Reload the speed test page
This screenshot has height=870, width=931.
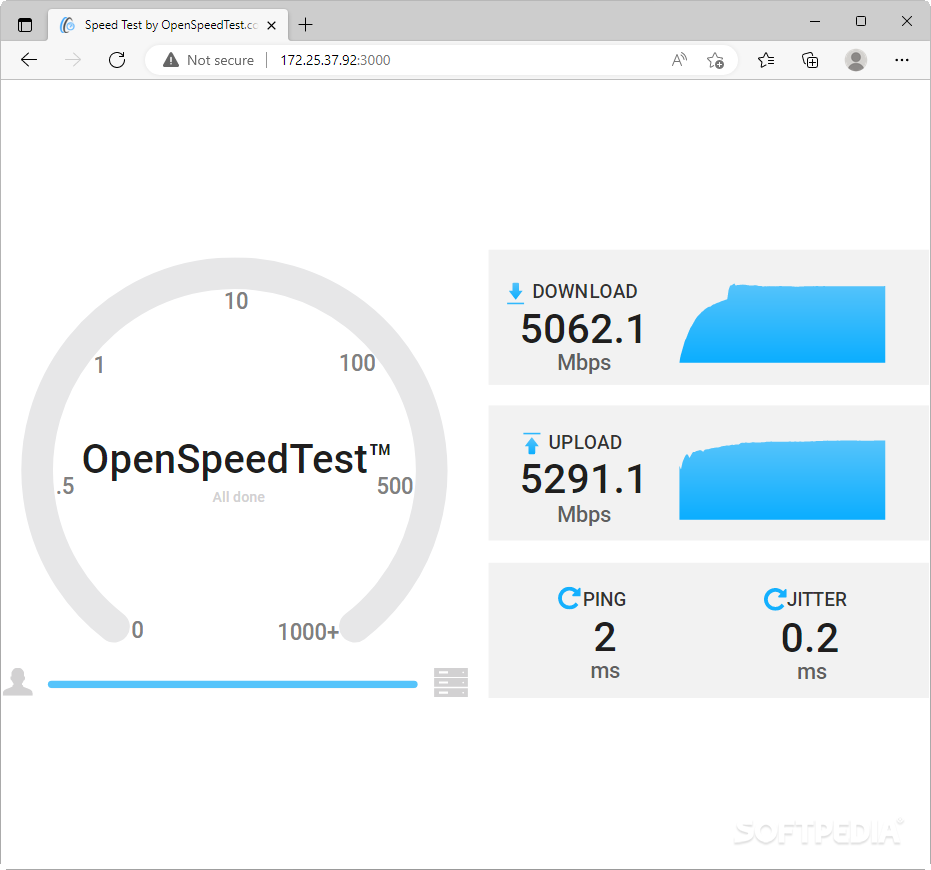click(x=117, y=60)
